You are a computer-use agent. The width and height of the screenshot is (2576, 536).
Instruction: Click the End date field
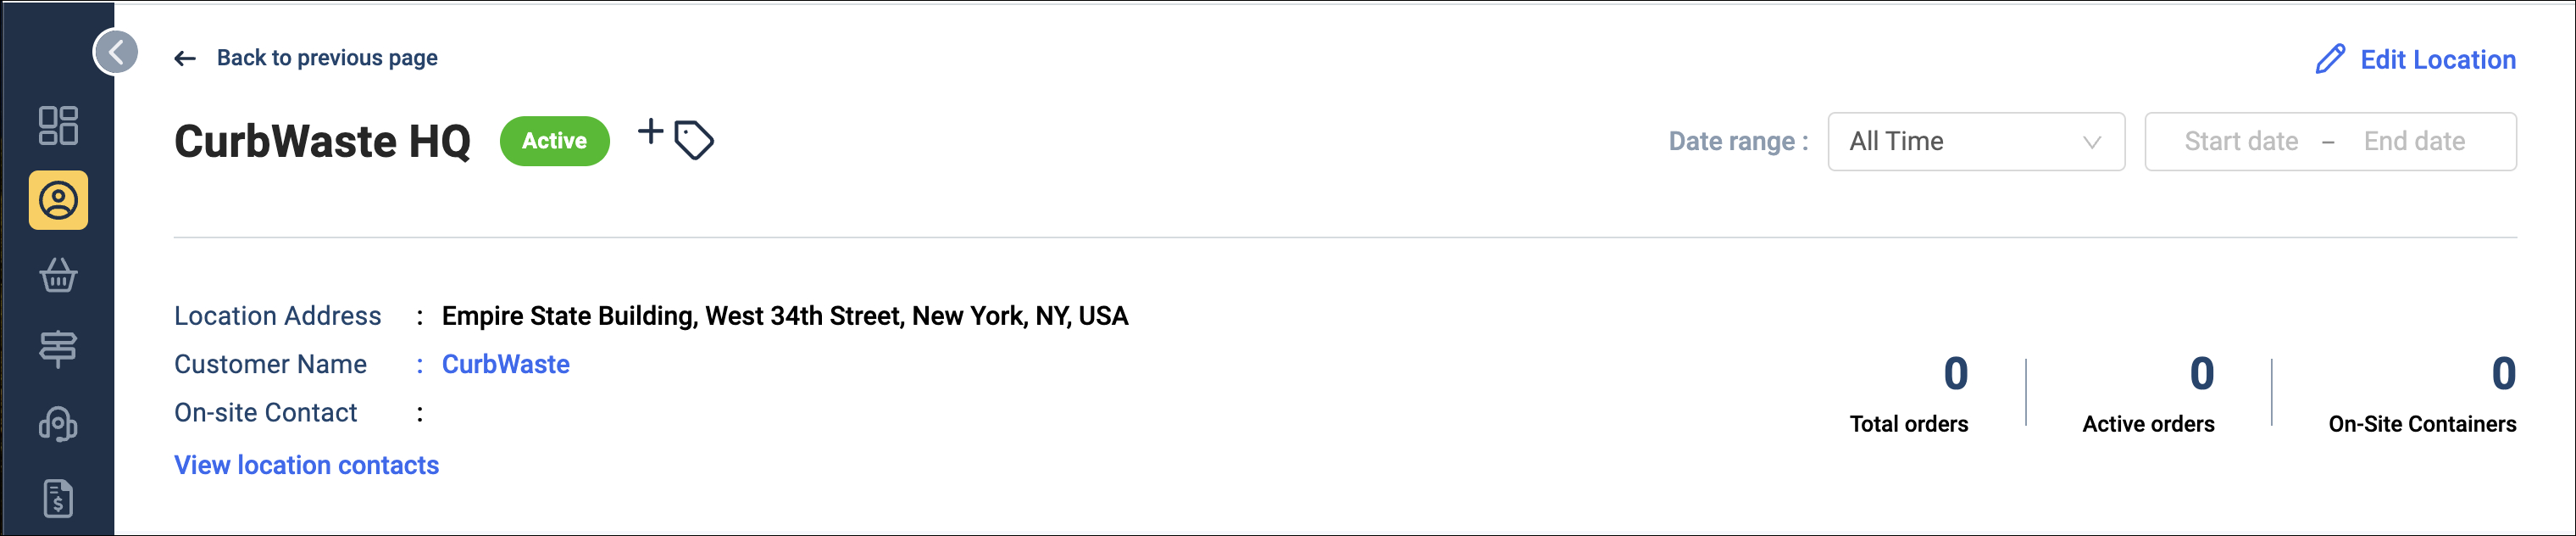[2413, 141]
